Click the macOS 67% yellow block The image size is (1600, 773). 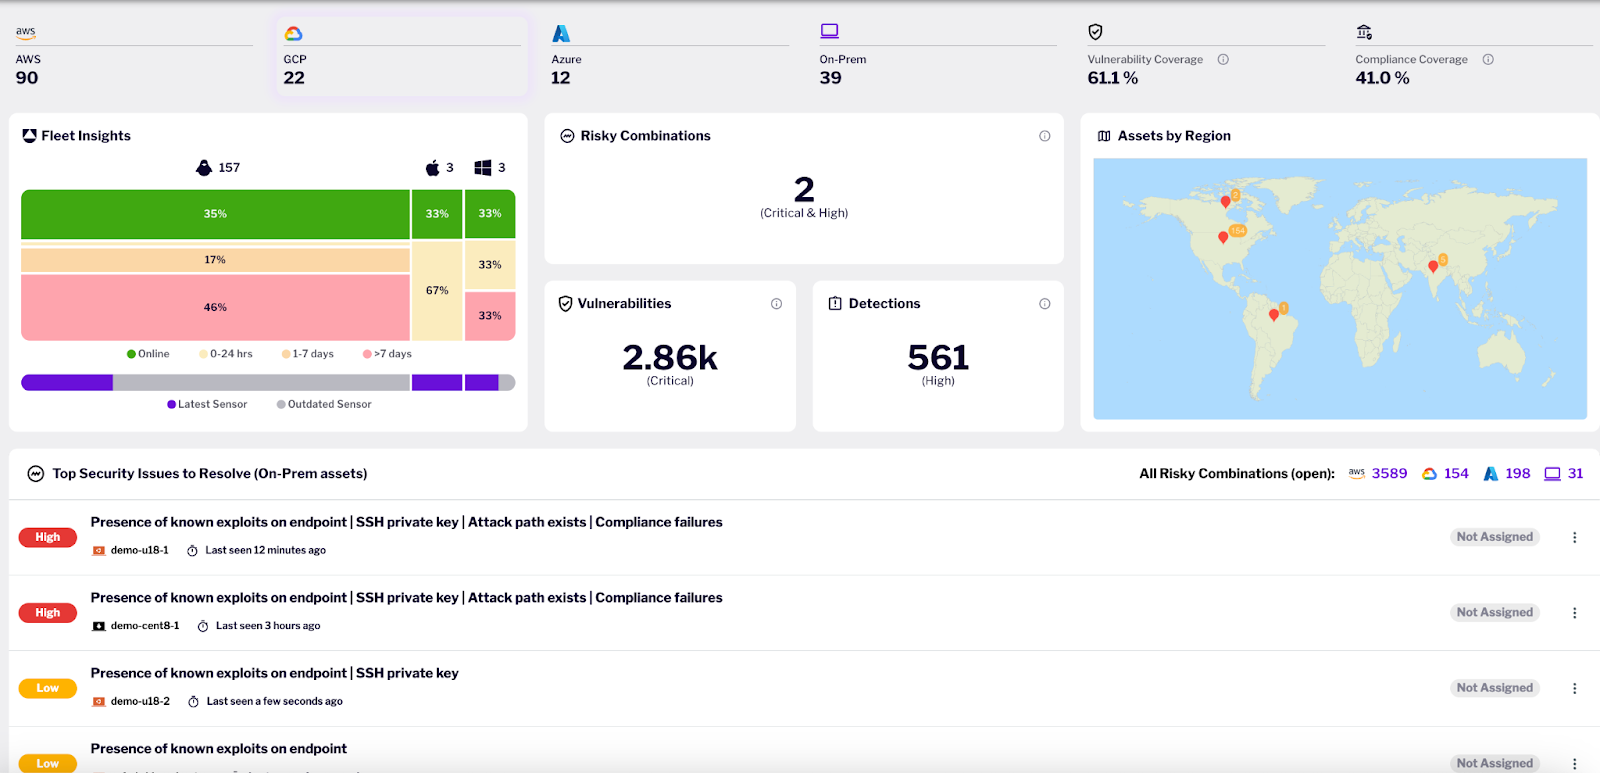click(437, 290)
